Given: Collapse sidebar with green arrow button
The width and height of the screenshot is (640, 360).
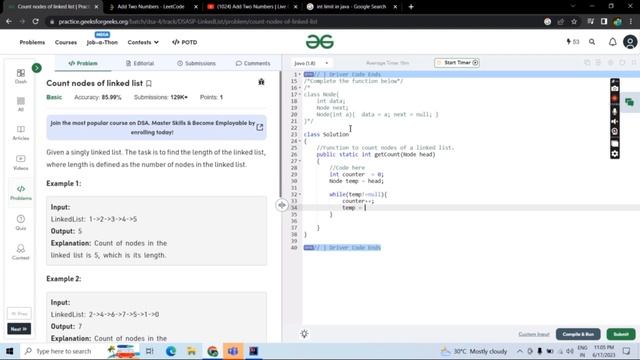Looking at the screenshot, I should click(37, 68).
